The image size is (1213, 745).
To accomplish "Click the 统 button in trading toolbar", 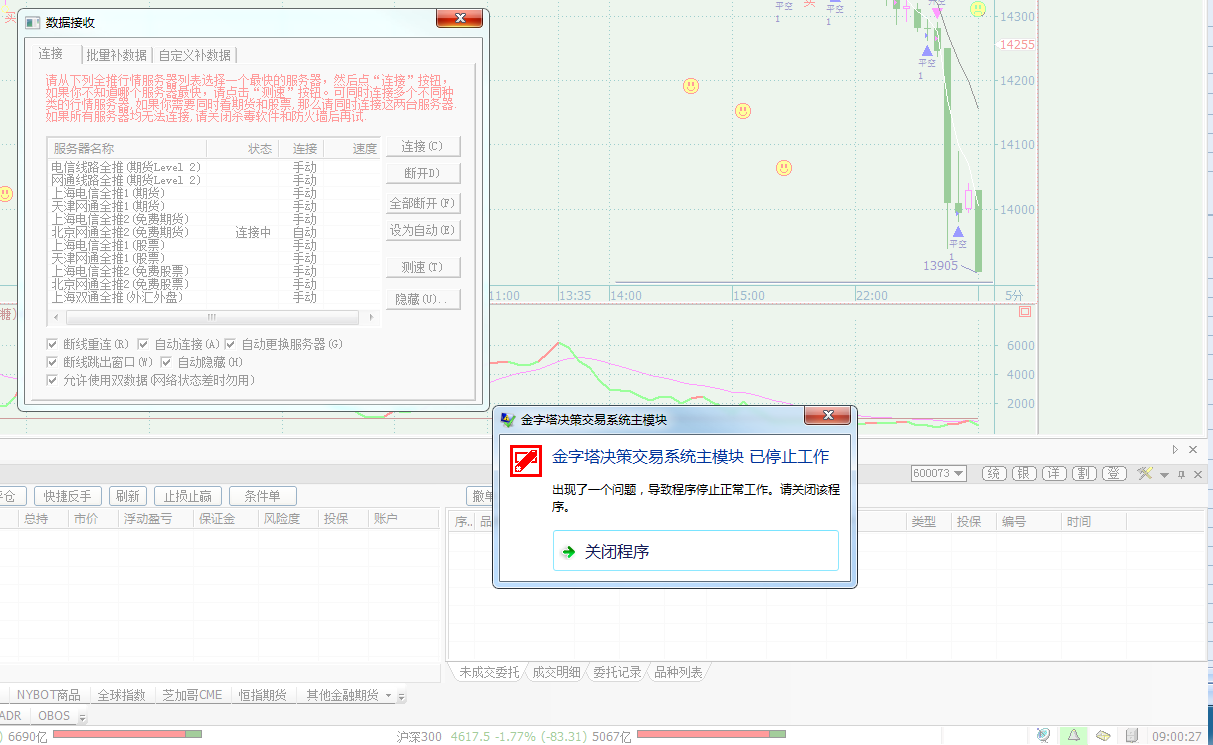I will pos(993,473).
